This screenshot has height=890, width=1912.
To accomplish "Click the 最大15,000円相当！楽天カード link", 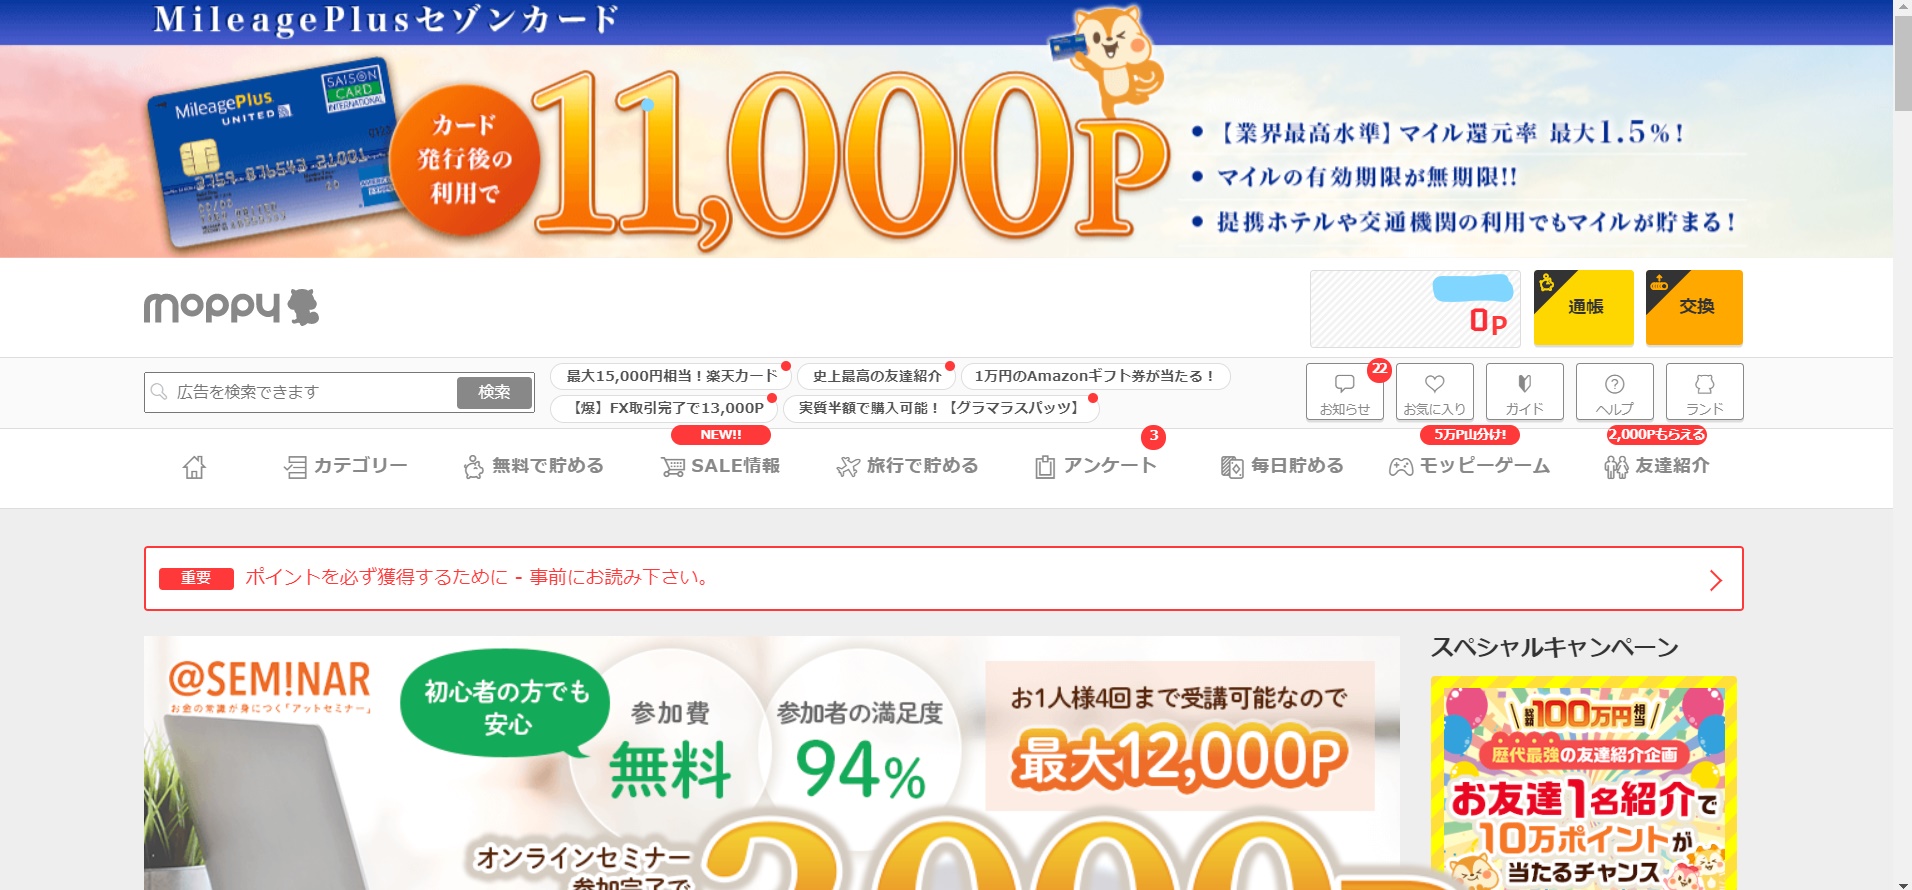I will coord(671,376).
